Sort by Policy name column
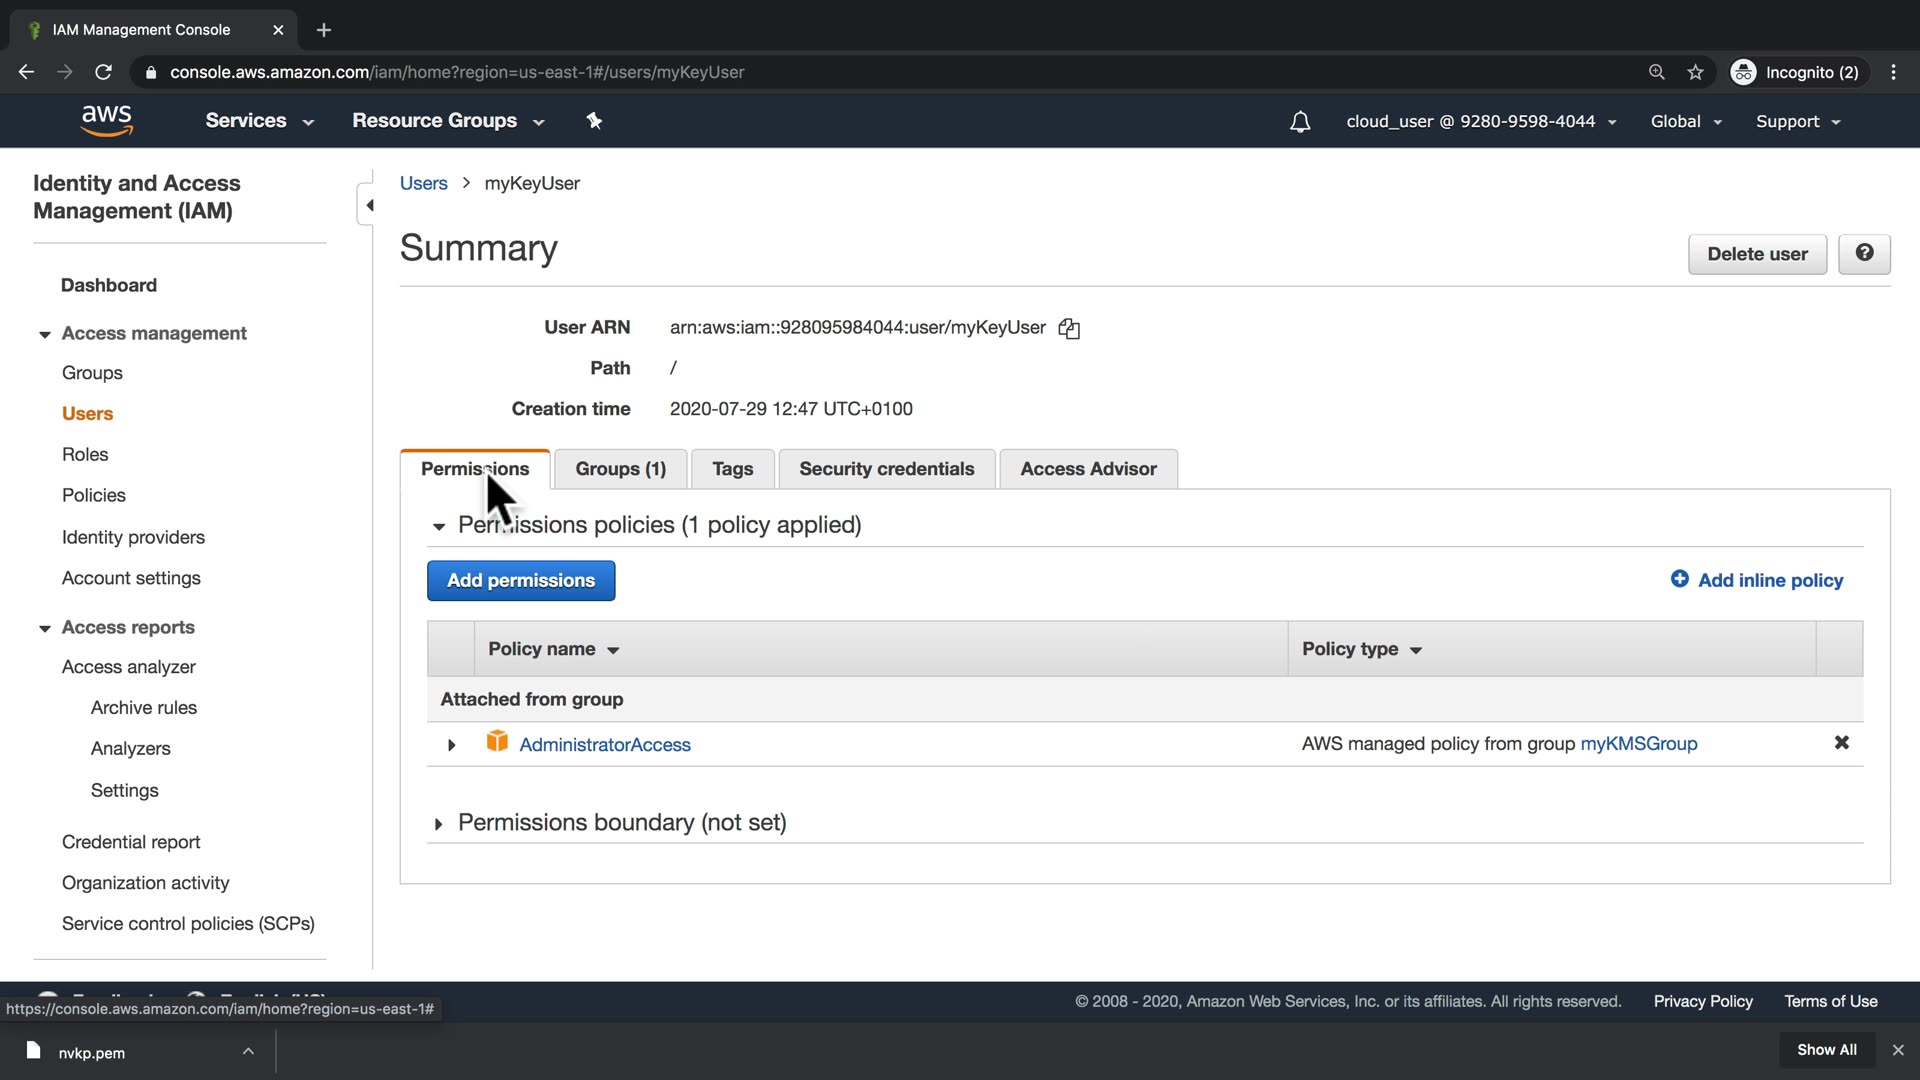Viewport: 1920px width, 1080px height. 553,650
